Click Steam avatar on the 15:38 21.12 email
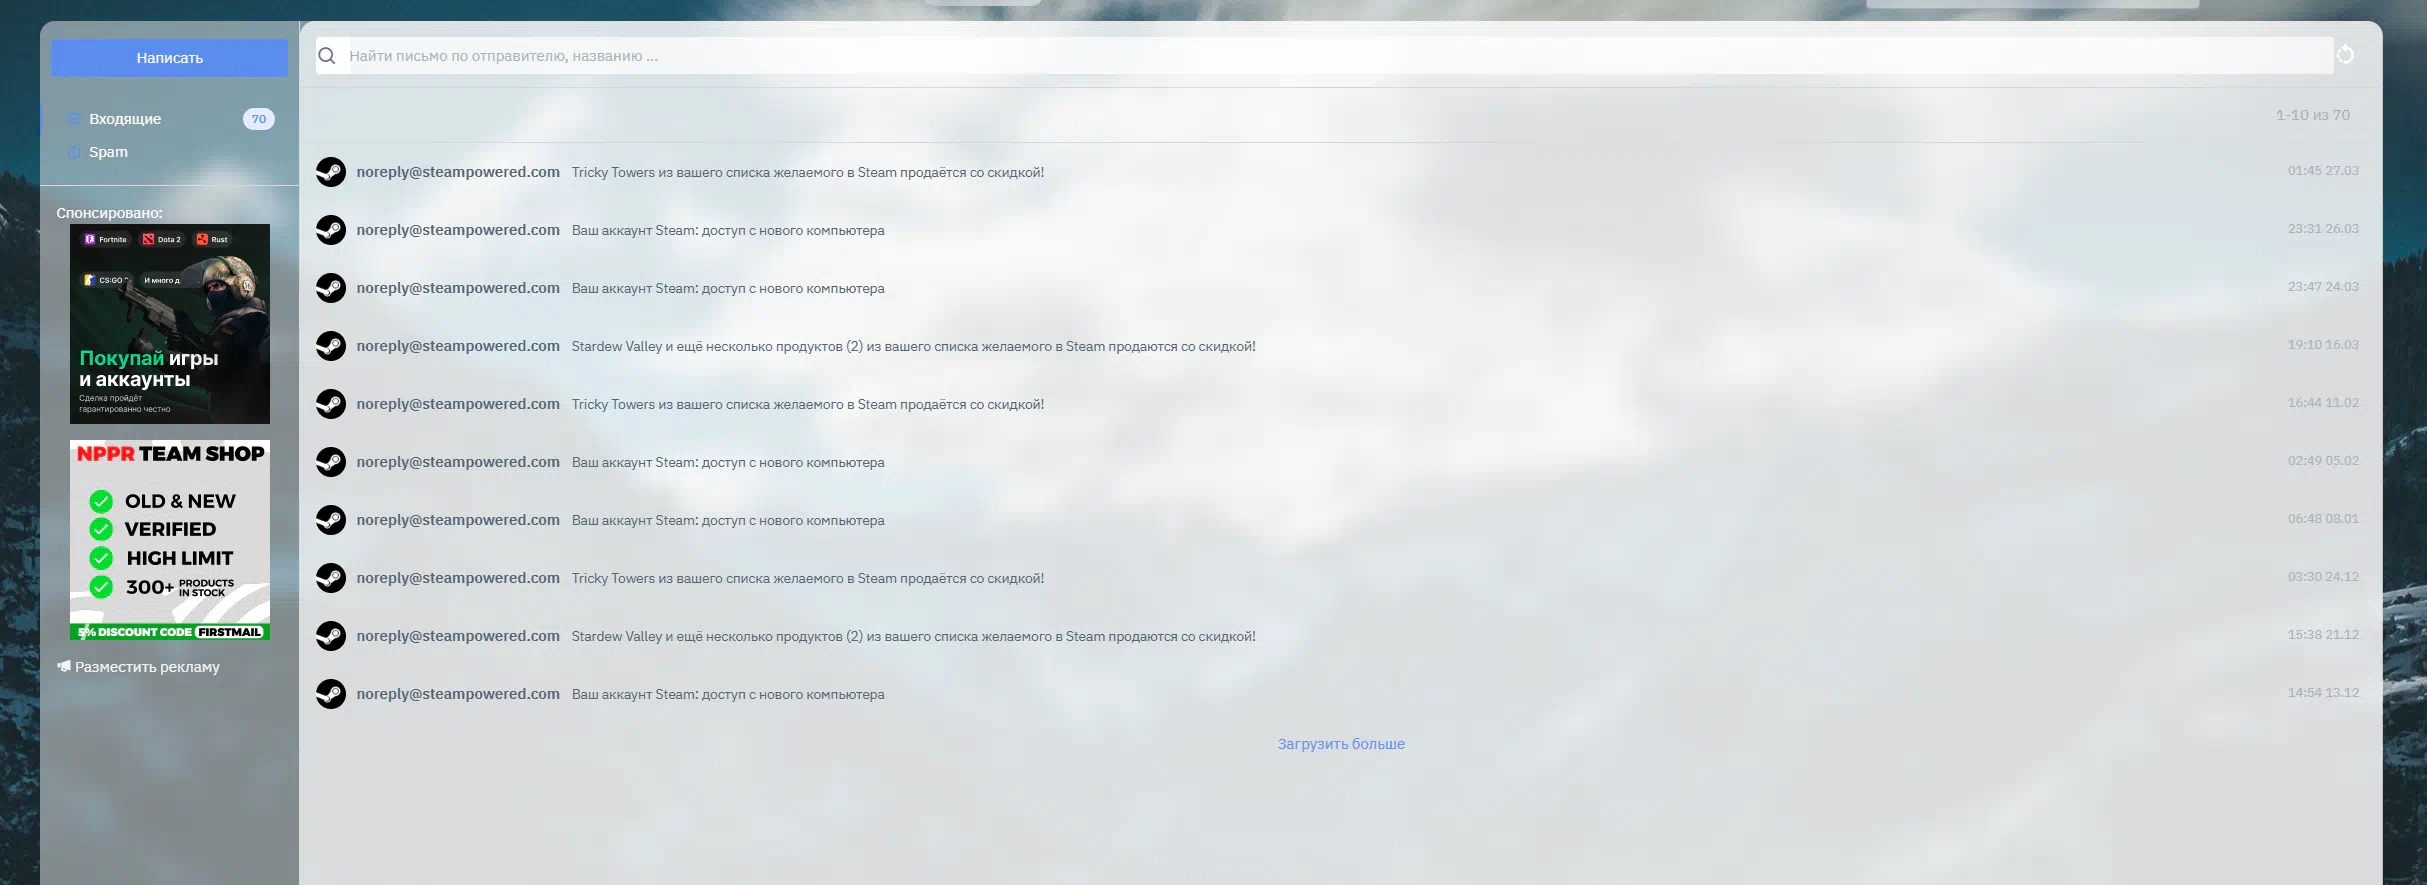Viewport: 2427px width, 885px height. click(x=331, y=636)
